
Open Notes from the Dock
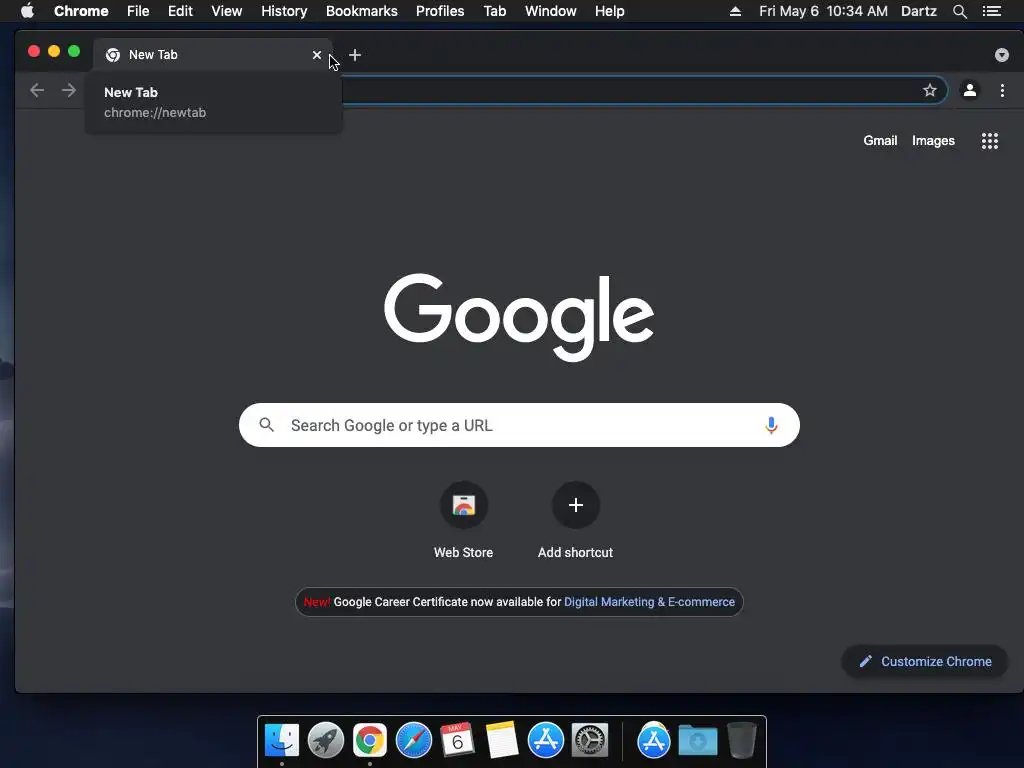(x=502, y=740)
